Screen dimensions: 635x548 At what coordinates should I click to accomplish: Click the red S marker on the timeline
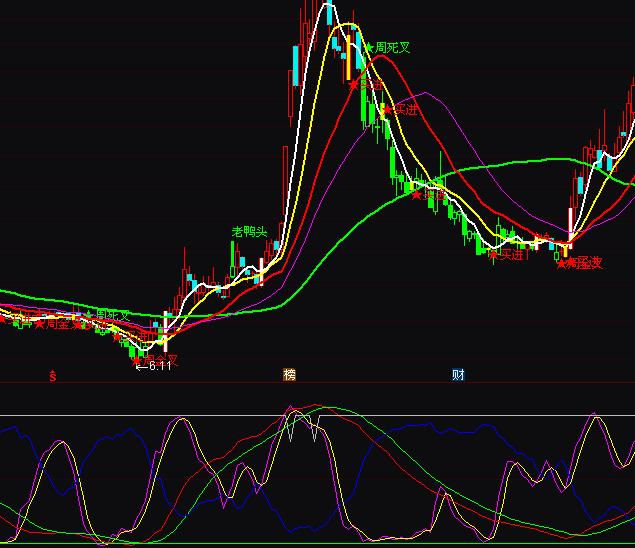52,376
